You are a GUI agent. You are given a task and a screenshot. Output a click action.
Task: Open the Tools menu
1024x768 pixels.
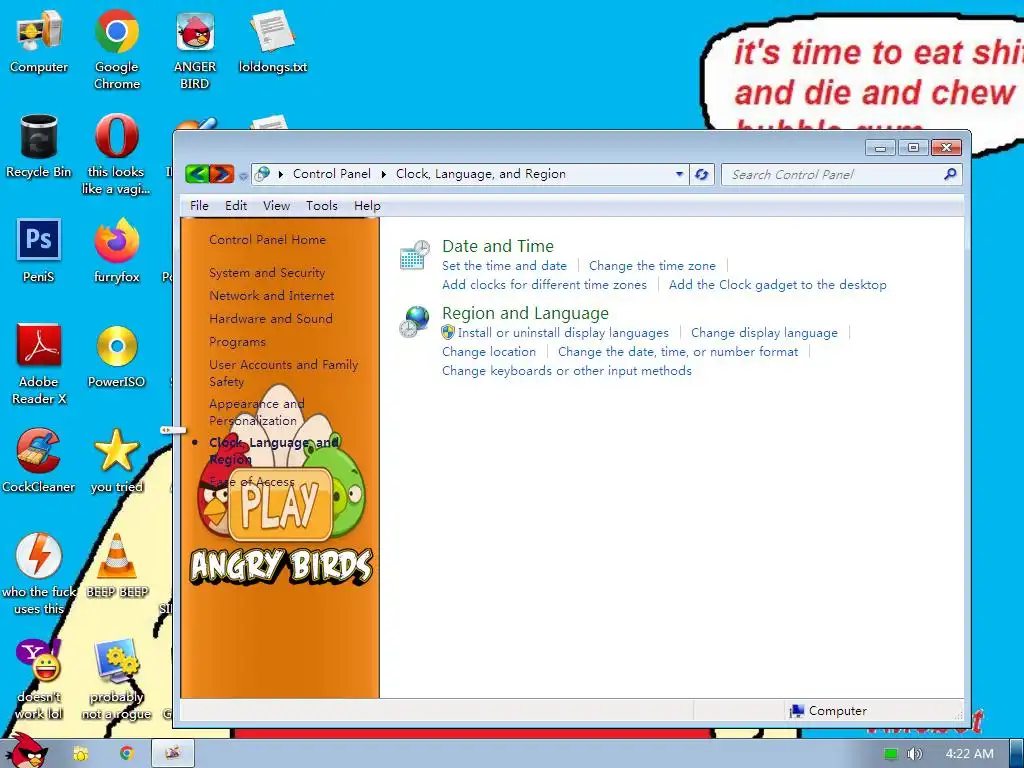[322, 206]
